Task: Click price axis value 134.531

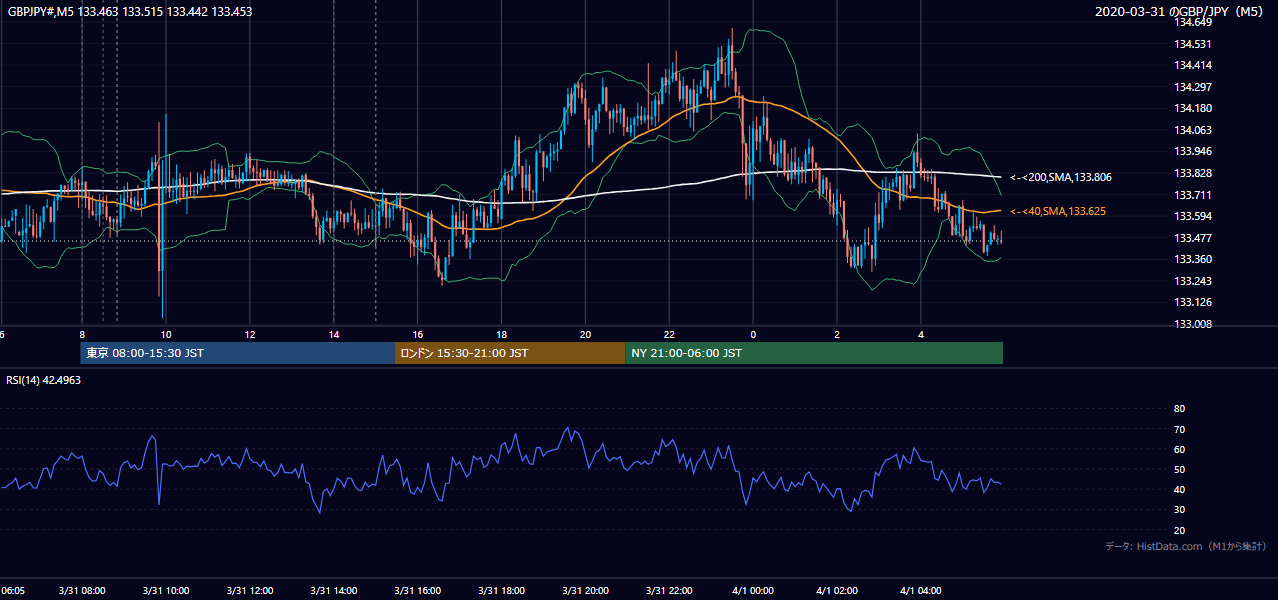Action: (x=1192, y=44)
